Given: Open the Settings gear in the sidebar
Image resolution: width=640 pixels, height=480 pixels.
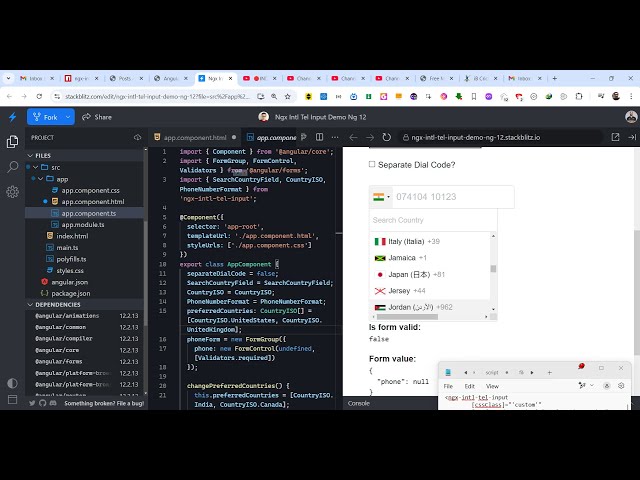Looking at the screenshot, I should click(x=12, y=191).
